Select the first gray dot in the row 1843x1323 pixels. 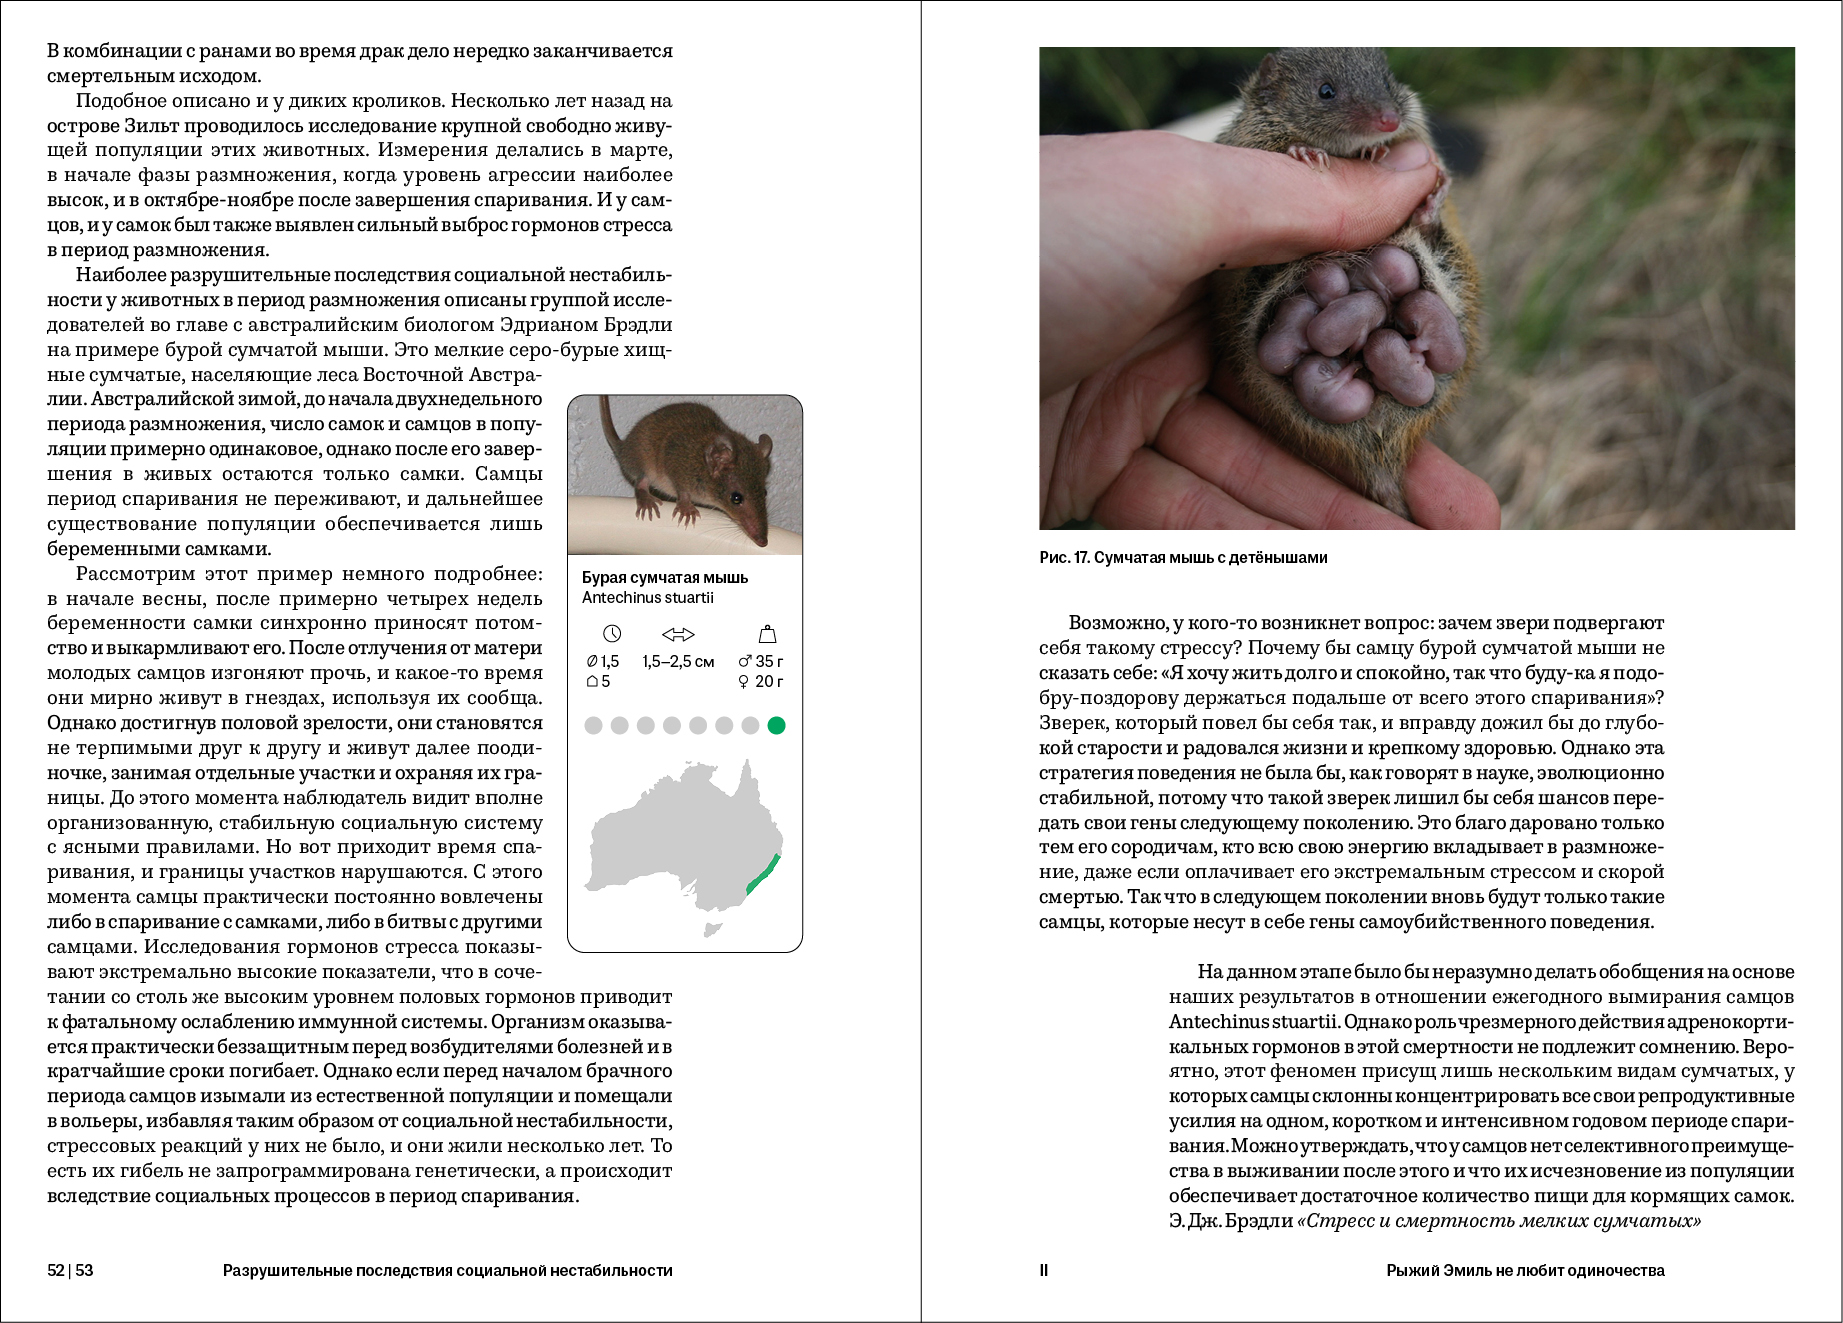[x=593, y=726]
